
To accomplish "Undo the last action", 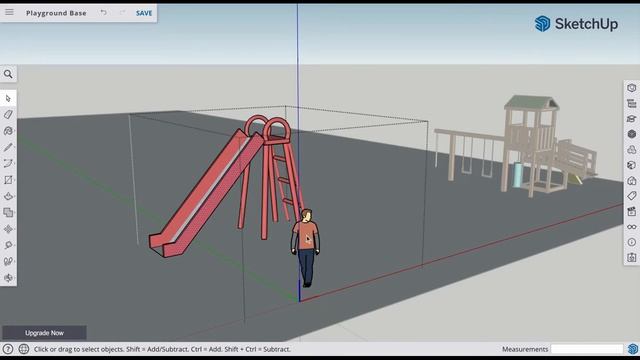I will pyautogui.click(x=104, y=13).
